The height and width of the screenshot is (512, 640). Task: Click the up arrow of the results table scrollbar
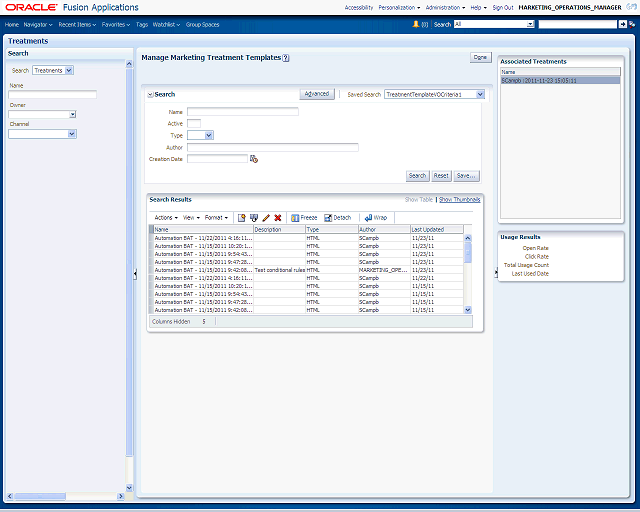click(x=468, y=238)
